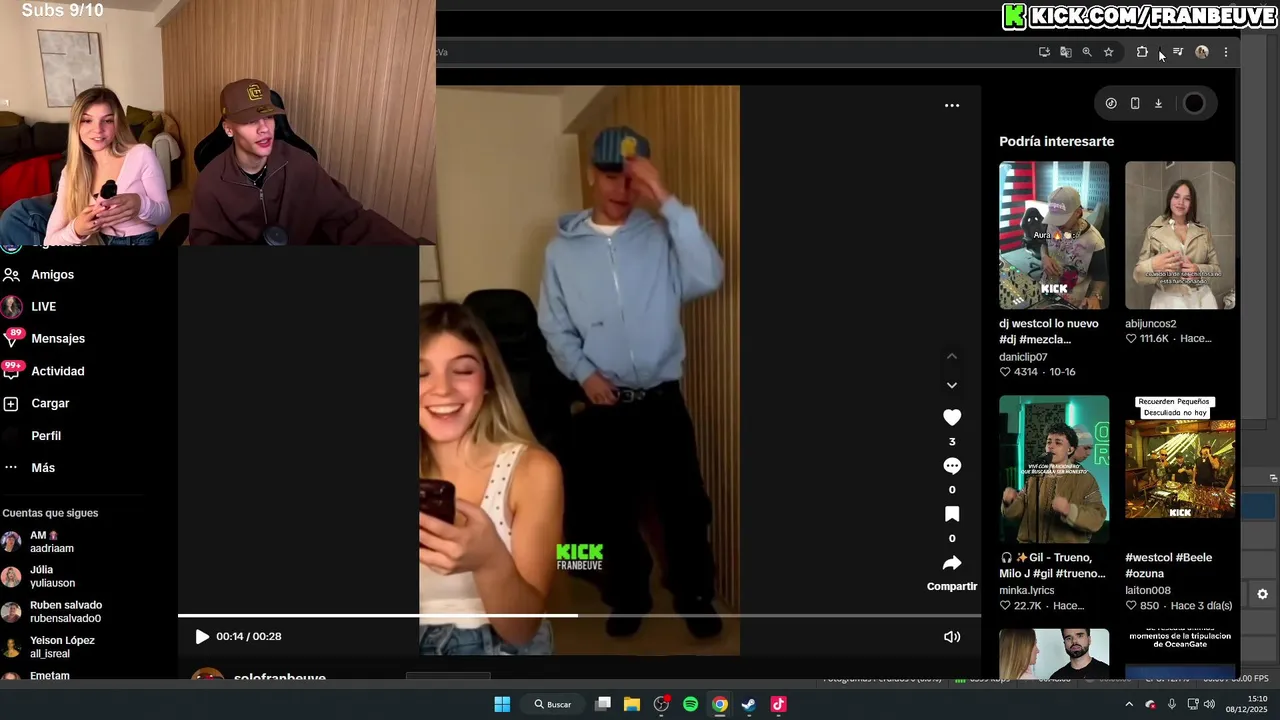Open the TikTok app on the taskbar
This screenshot has height=720, width=1280.
[x=778, y=704]
